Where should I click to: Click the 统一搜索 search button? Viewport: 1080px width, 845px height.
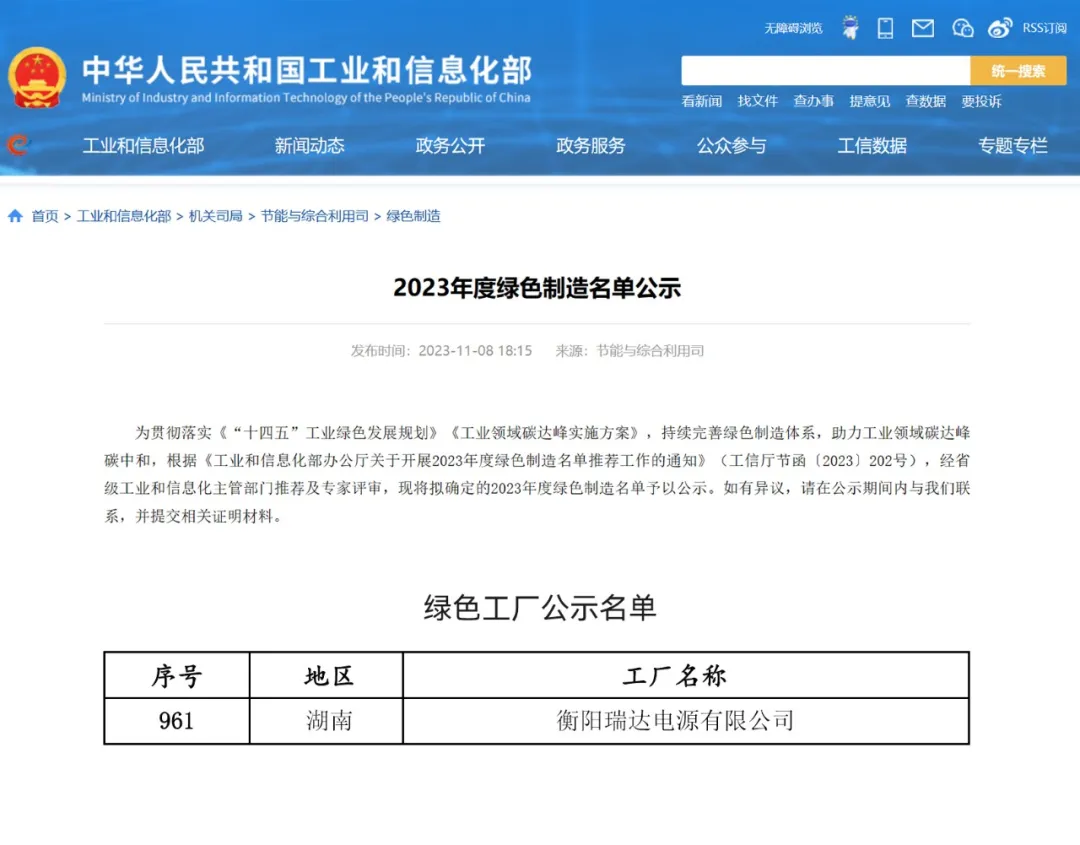tap(1018, 71)
